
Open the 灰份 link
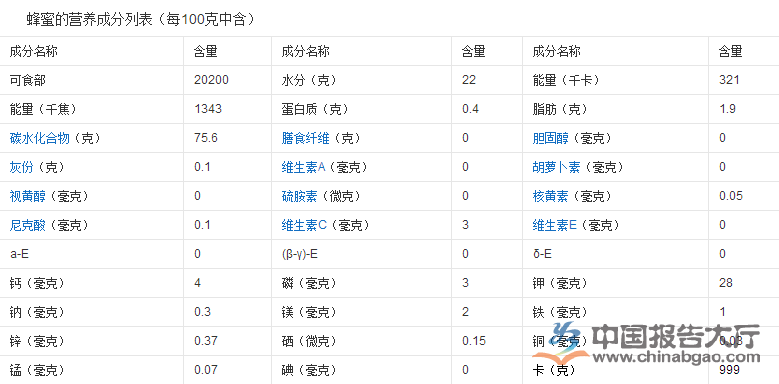point(21,167)
